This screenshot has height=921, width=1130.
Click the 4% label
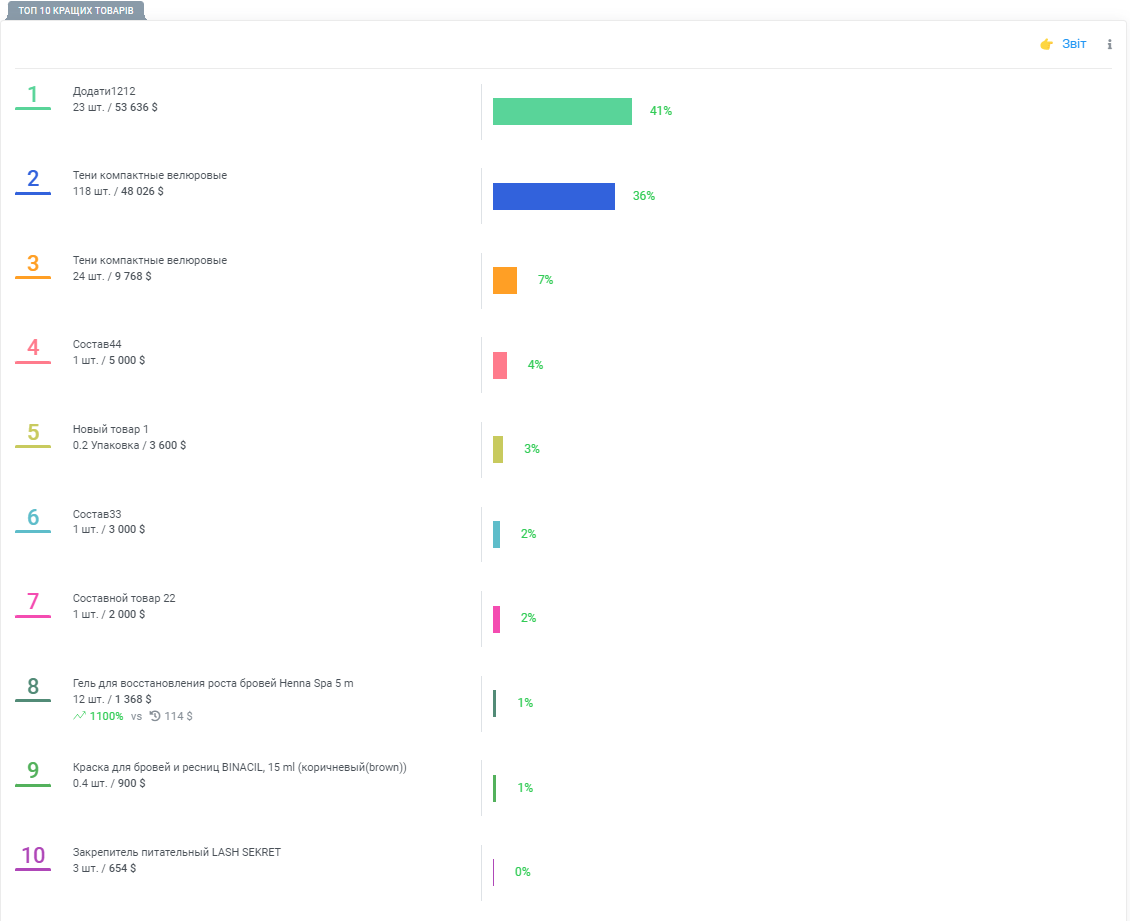[x=535, y=365]
